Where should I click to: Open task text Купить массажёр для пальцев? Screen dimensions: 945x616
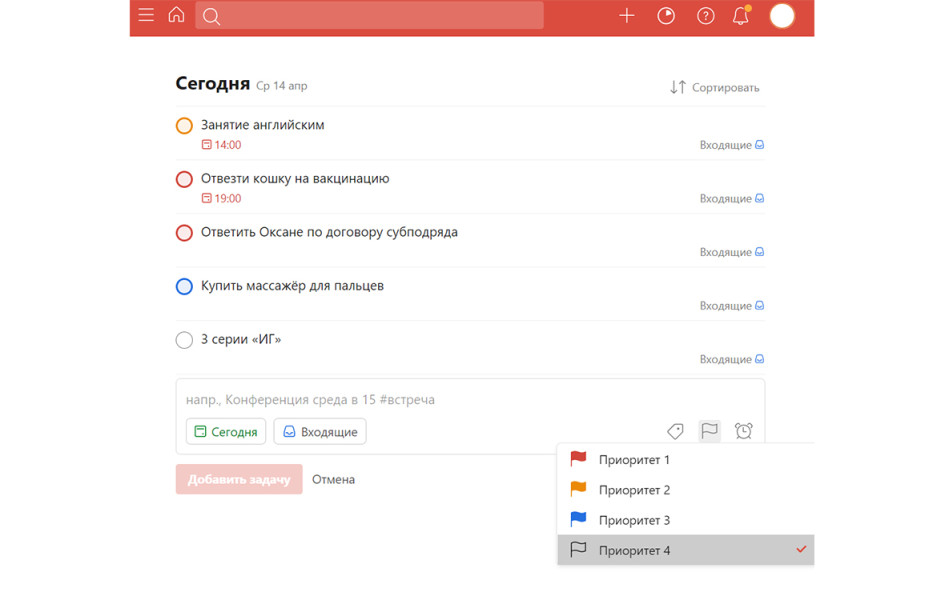tap(292, 286)
